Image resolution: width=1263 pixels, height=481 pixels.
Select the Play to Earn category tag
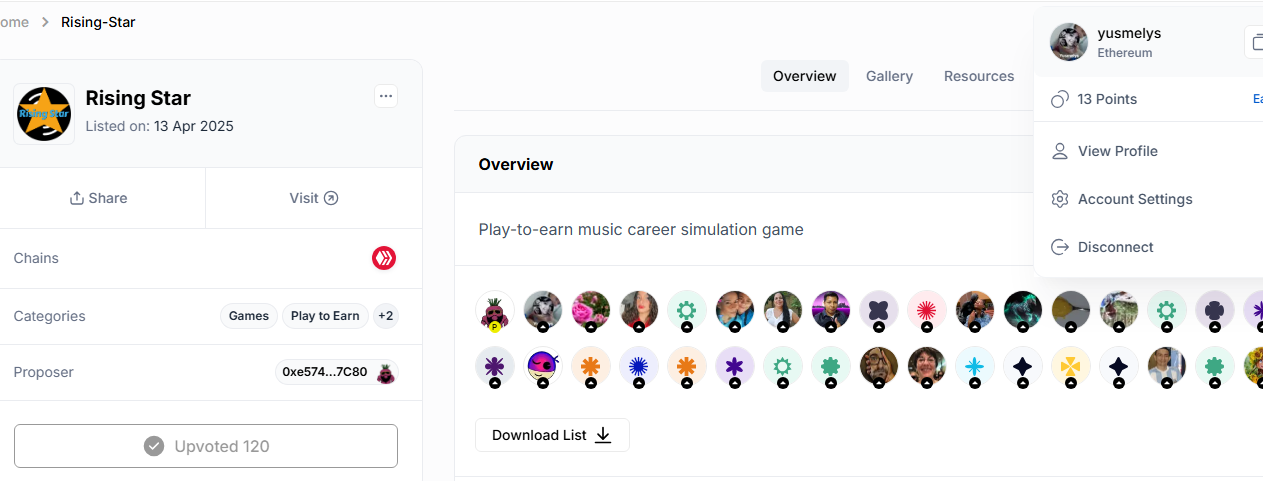coord(325,316)
